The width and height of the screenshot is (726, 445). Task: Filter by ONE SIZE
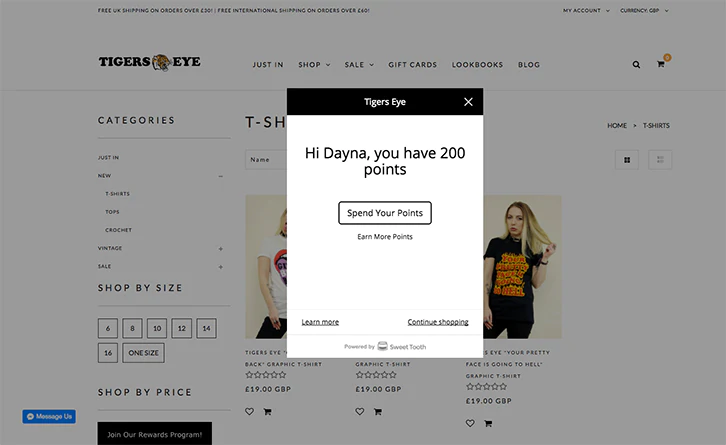pos(144,353)
